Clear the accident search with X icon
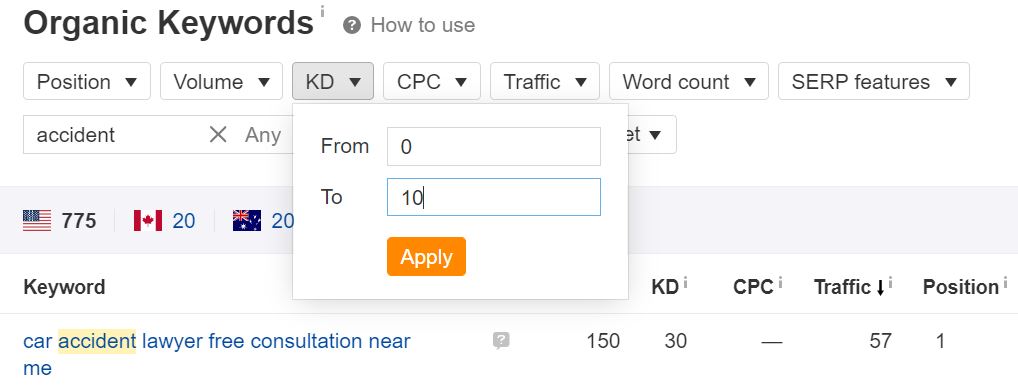Image resolution: width=1018 pixels, height=387 pixels. pyautogui.click(x=218, y=134)
